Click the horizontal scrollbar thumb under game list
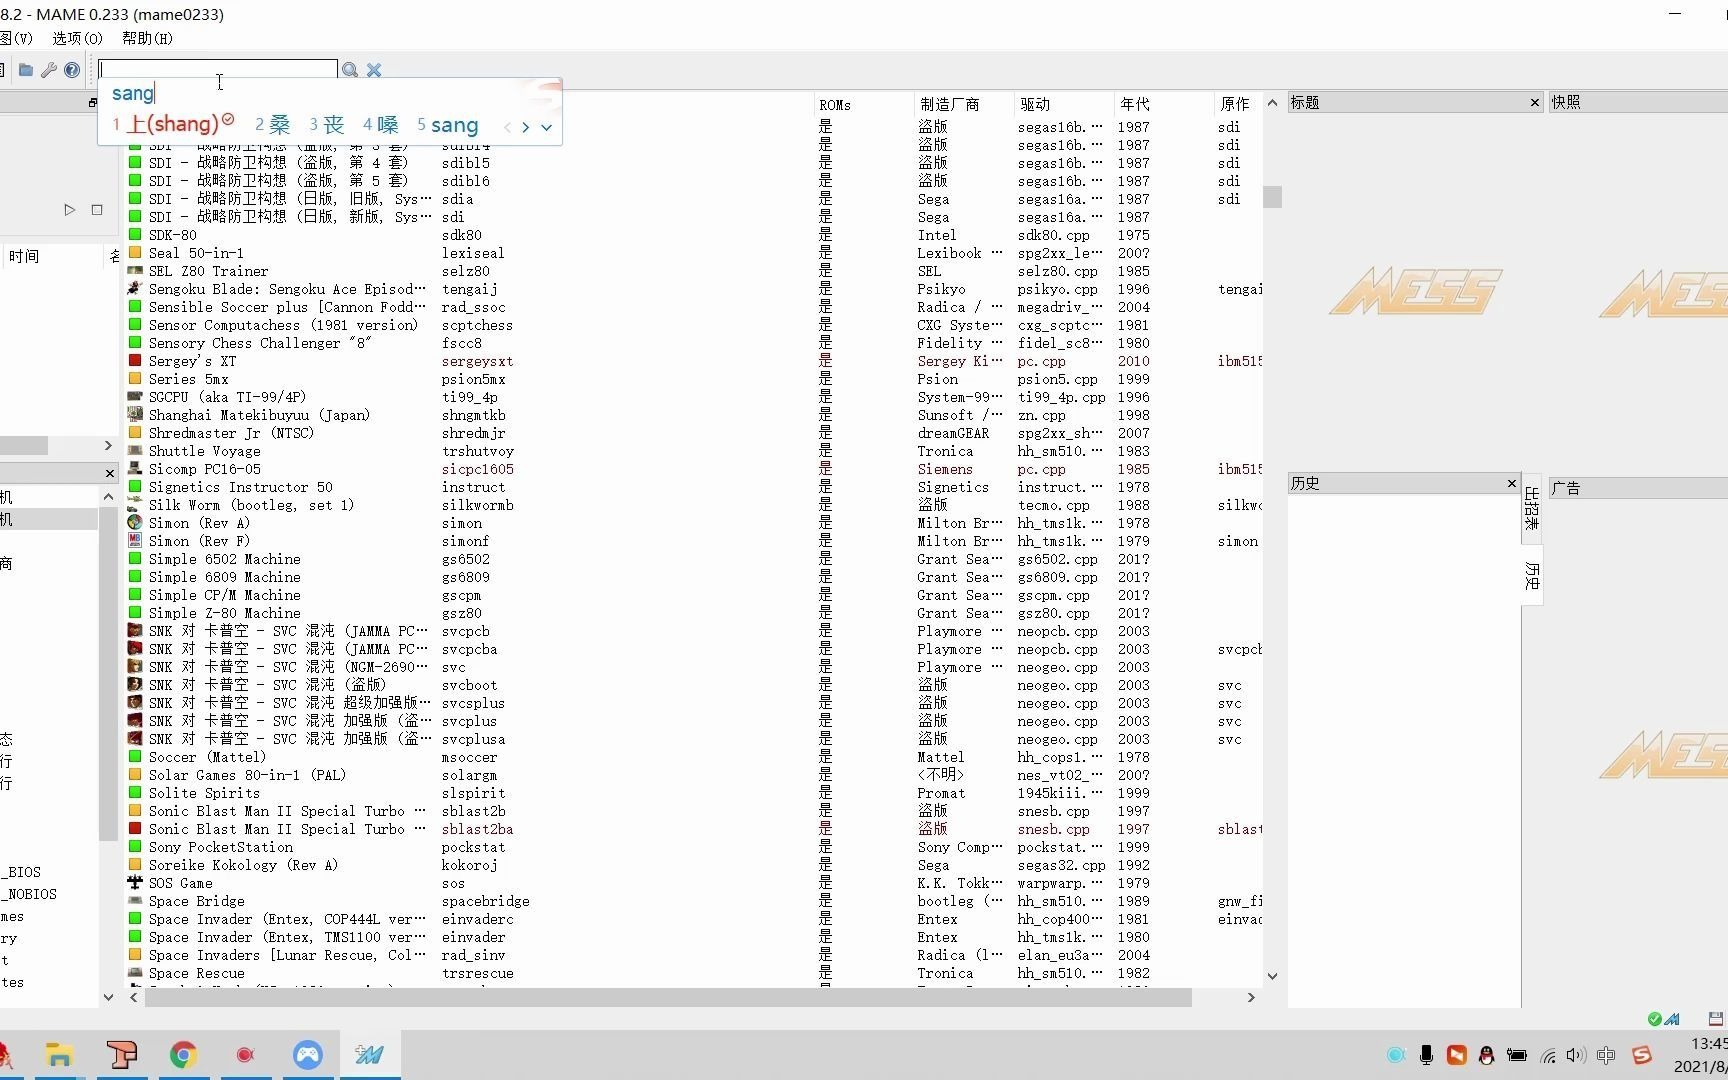This screenshot has width=1728, height=1080. 668,997
